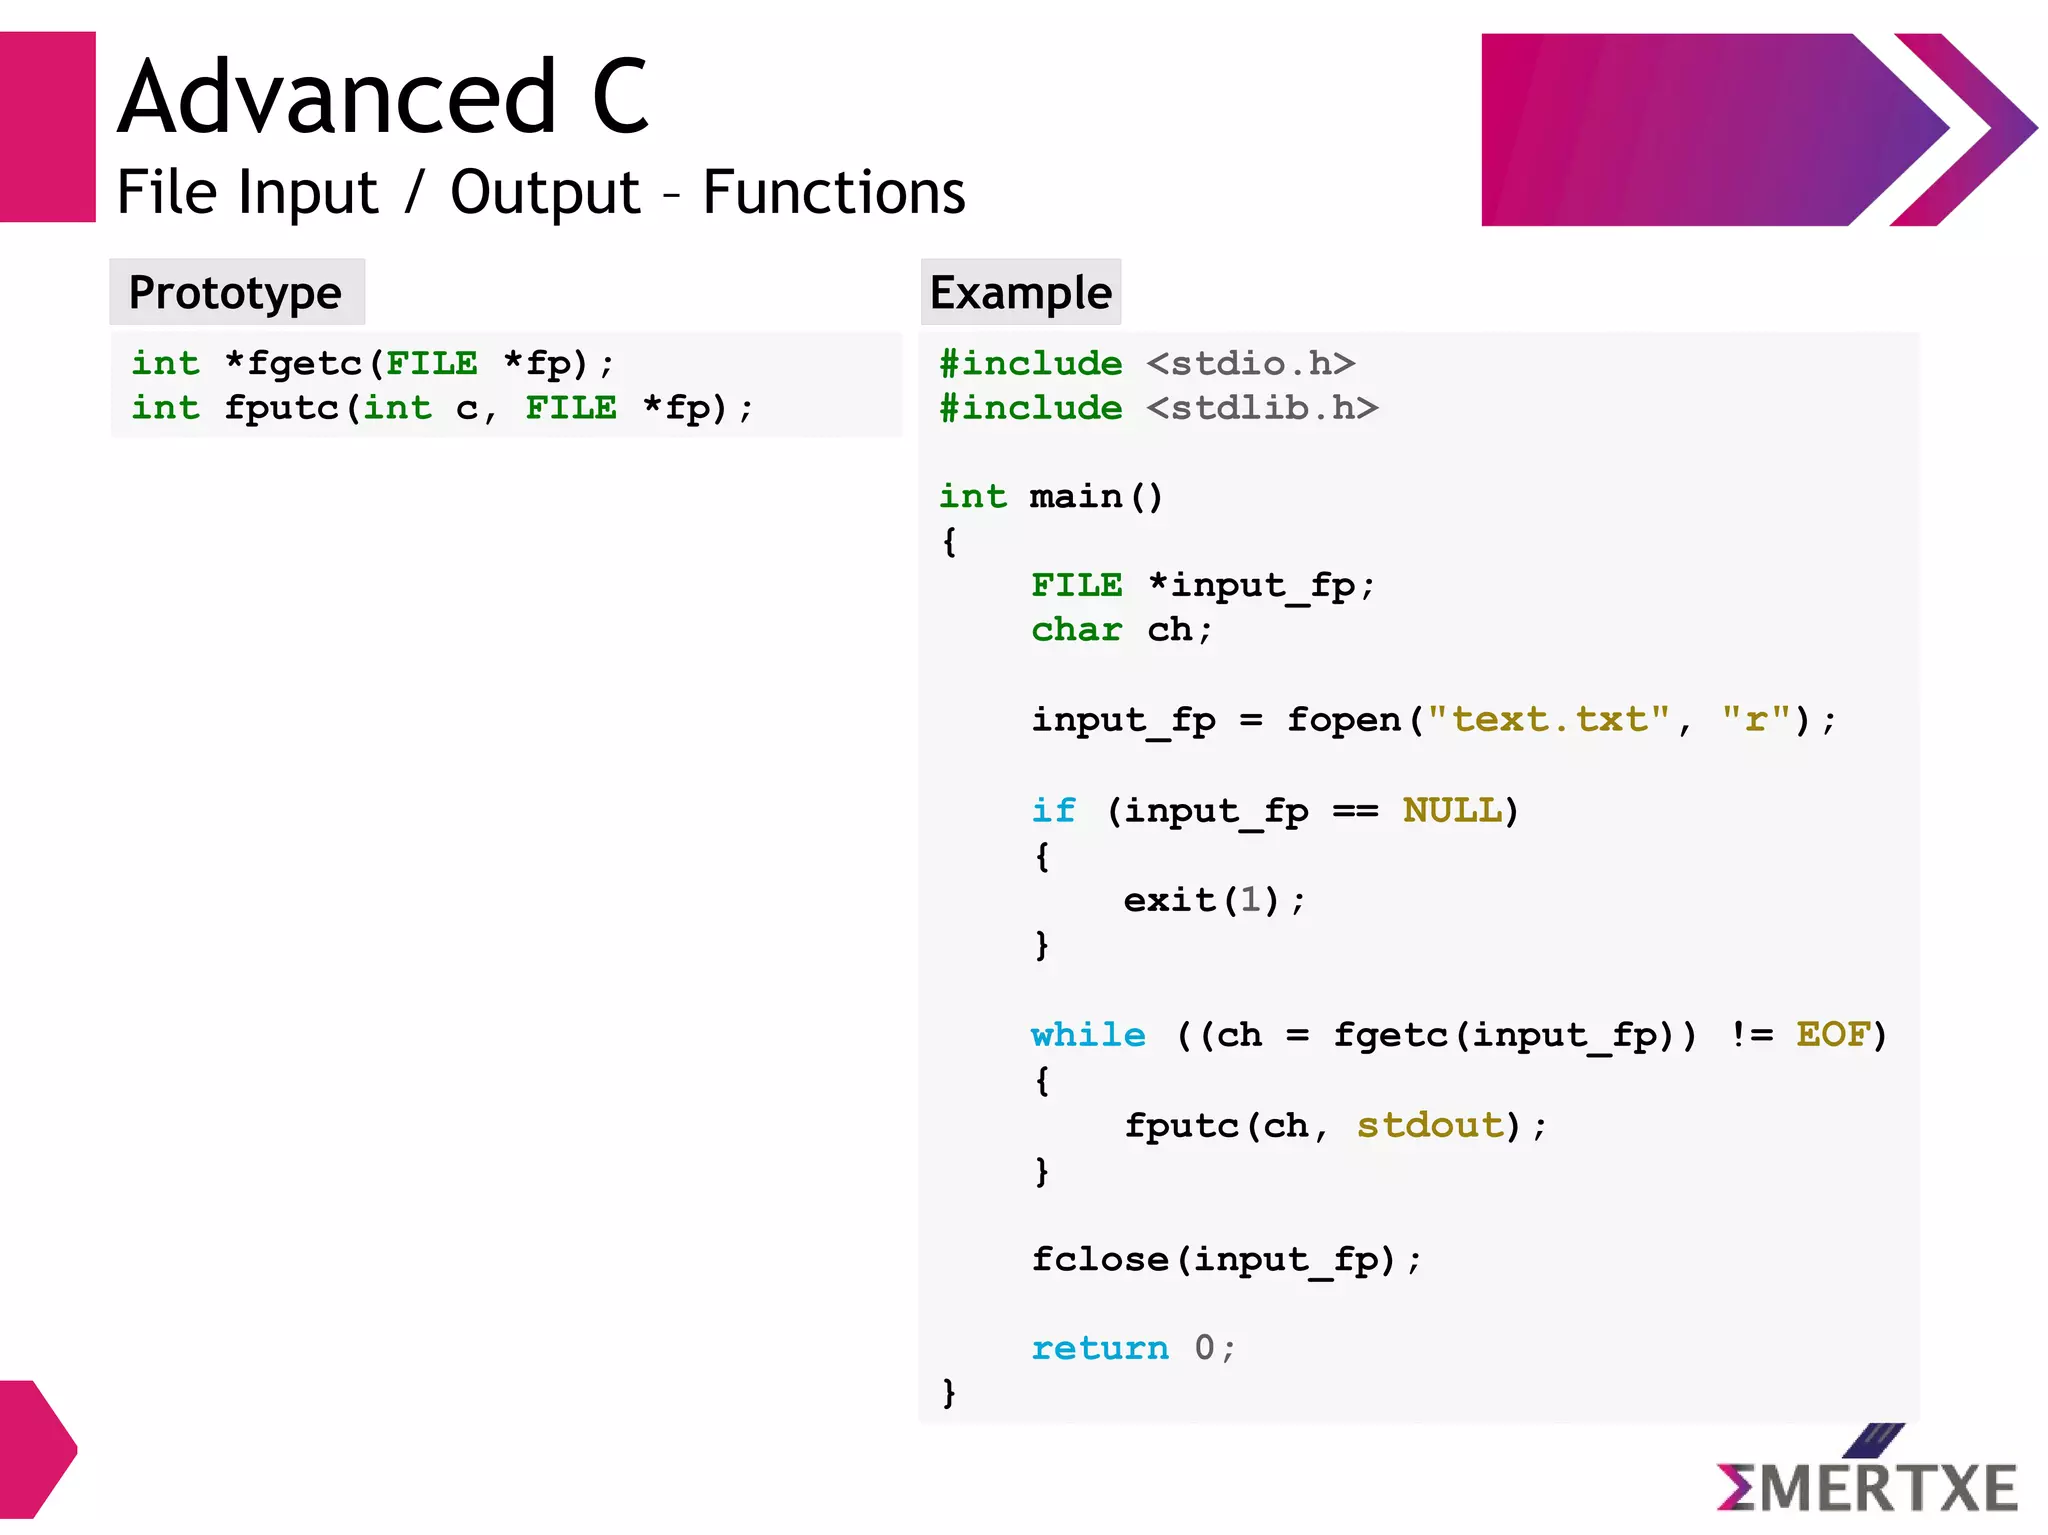The height and width of the screenshot is (1535, 2048).
Task: Click the stdout argument in fputc call
Action: click(1430, 1125)
